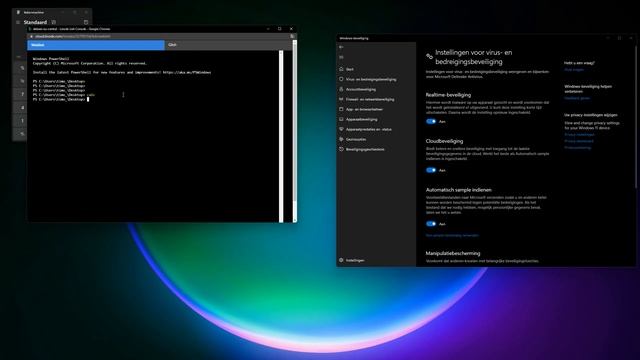Image resolution: width=640 pixels, height=360 pixels.
Task: Turn off Realtime-beveiliging toggle
Action: [431, 122]
